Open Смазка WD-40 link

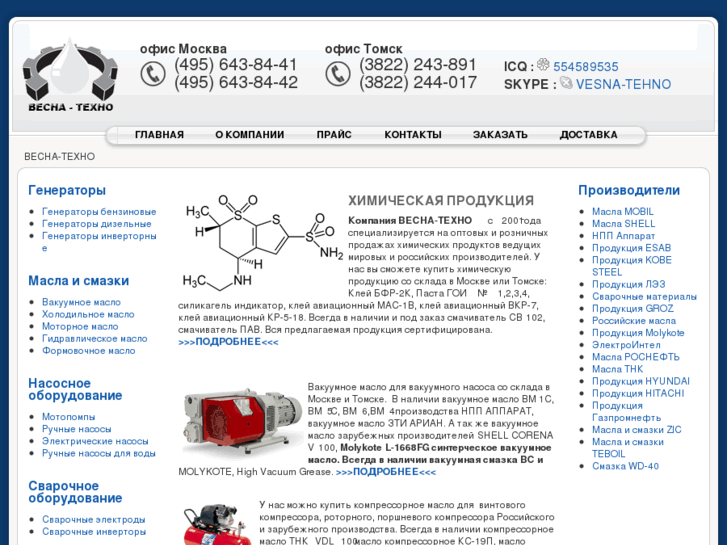tap(625, 466)
